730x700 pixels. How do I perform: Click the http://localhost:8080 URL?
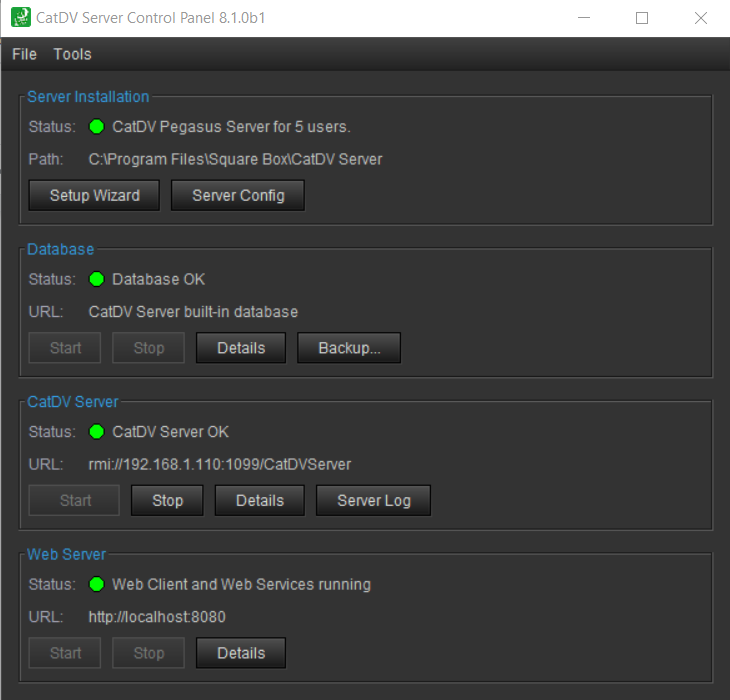pos(157,617)
